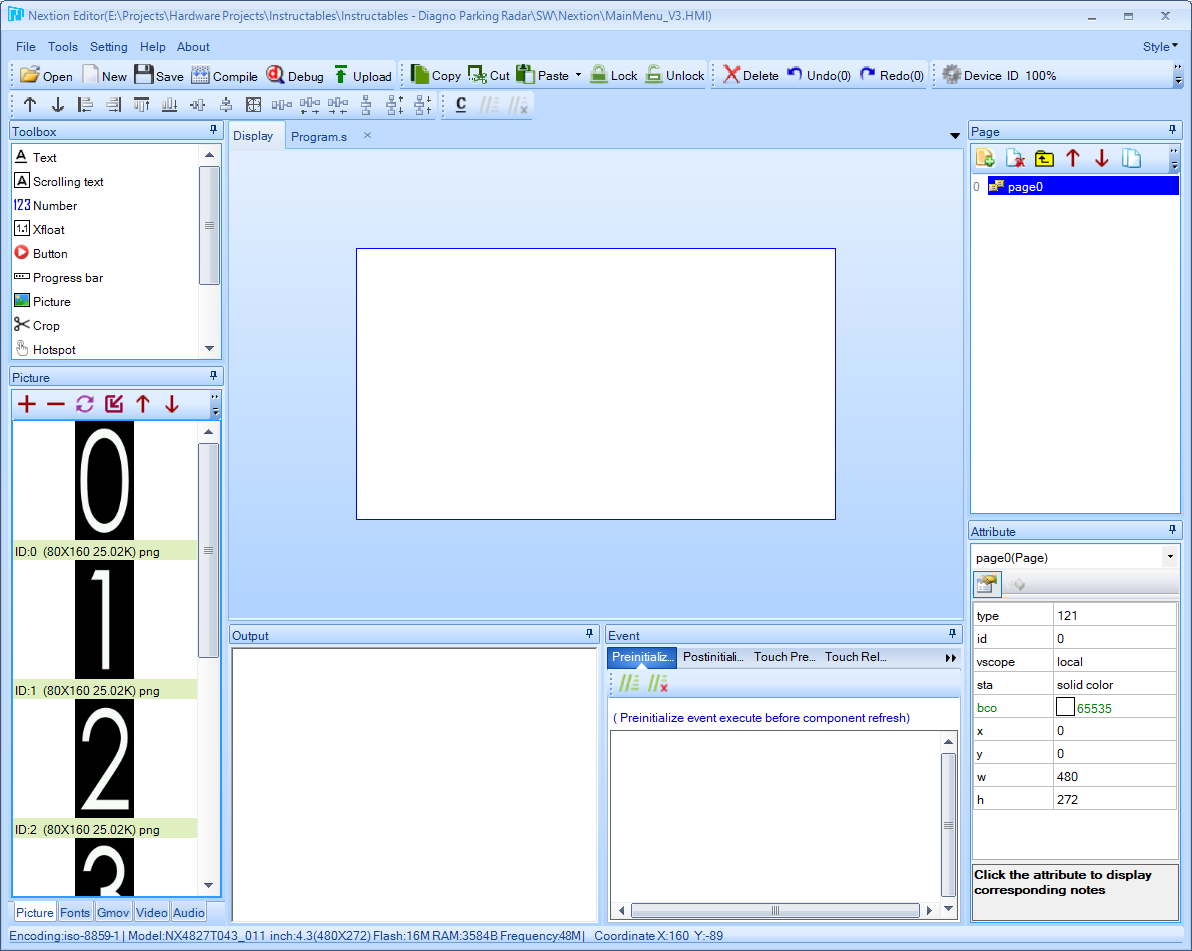Open the Paste dropdown arrow
This screenshot has width=1192, height=951.
coord(579,75)
